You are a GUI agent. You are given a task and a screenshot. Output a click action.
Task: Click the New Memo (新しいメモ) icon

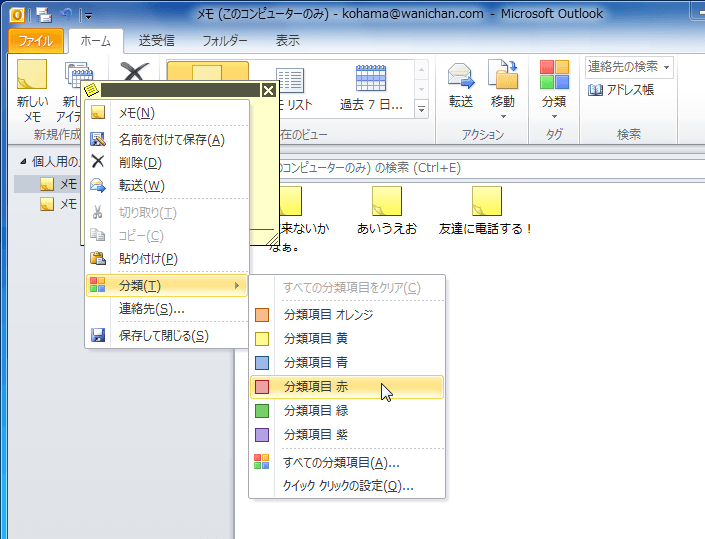pyautogui.click(x=32, y=75)
